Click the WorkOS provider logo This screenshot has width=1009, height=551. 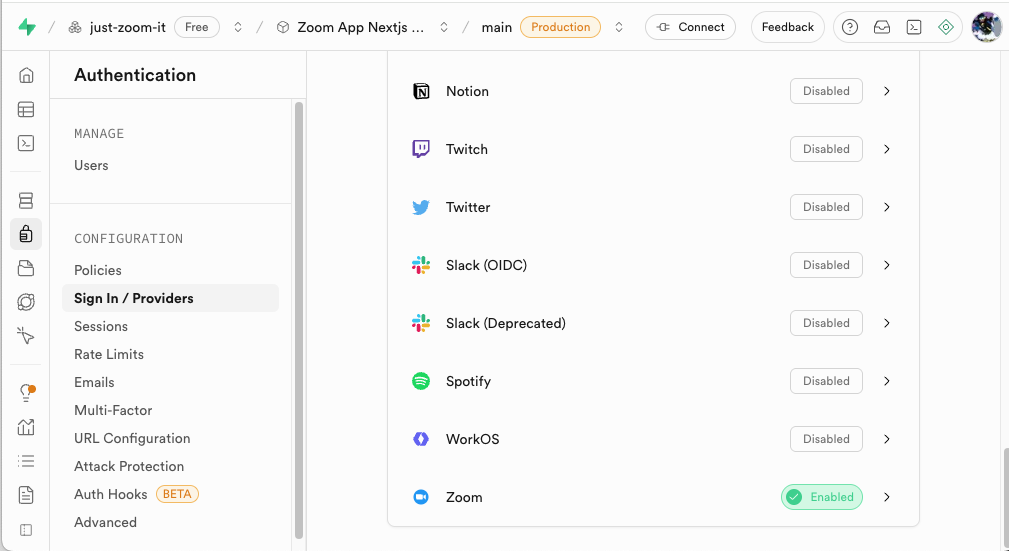tap(421, 439)
